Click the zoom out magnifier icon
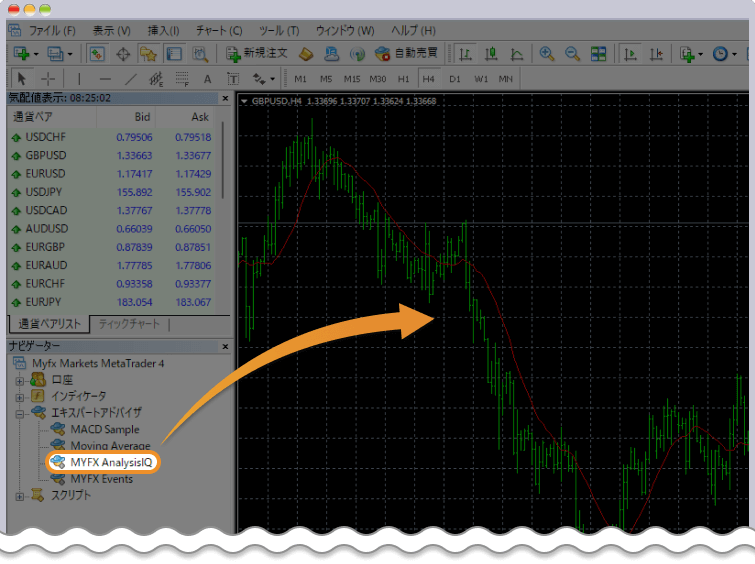The height and width of the screenshot is (564, 755). [x=572, y=54]
